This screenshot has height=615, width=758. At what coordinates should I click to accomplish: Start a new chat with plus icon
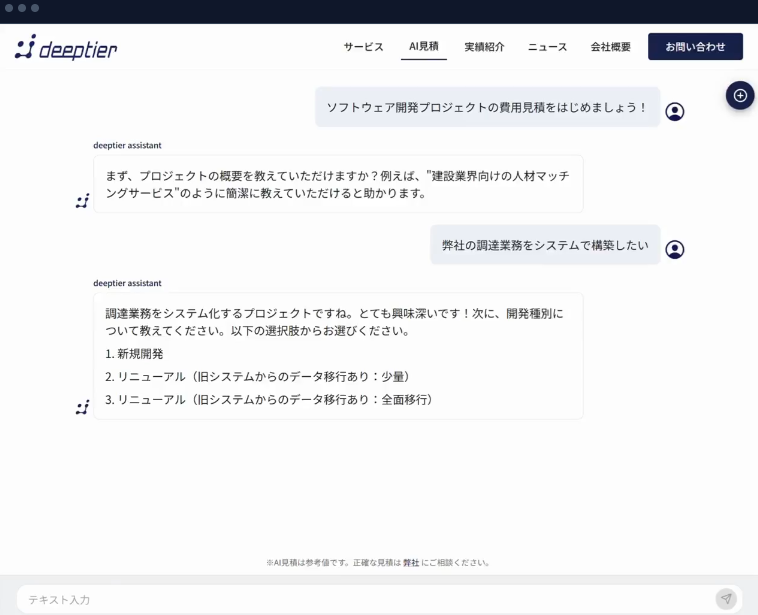tap(740, 95)
